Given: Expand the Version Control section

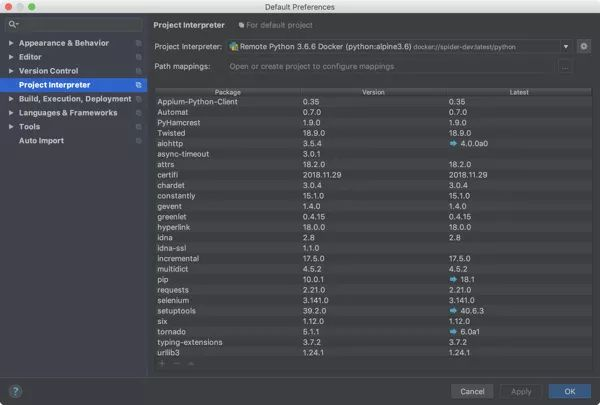Looking at the screenshot, I should [11, 71].
